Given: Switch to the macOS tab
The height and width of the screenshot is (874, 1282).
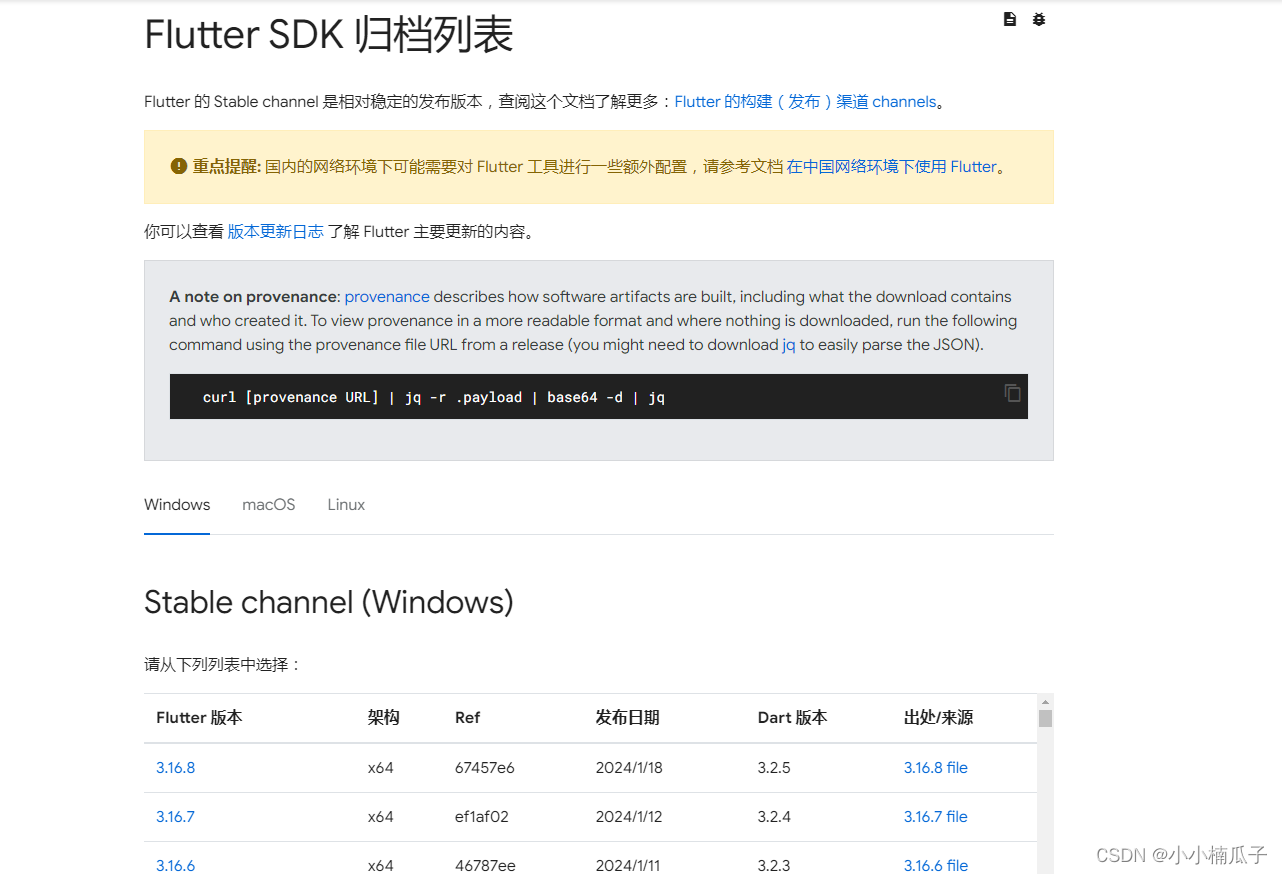Looking at the screenshot, I should click(x=269, y=505).
